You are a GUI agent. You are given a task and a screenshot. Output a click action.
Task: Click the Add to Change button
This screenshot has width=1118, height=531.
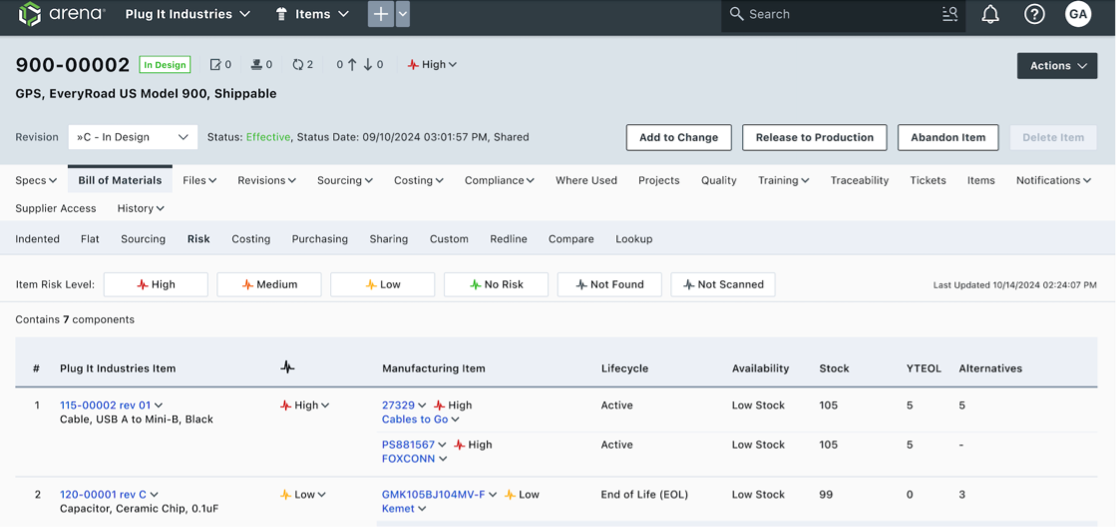click(679, 138)
